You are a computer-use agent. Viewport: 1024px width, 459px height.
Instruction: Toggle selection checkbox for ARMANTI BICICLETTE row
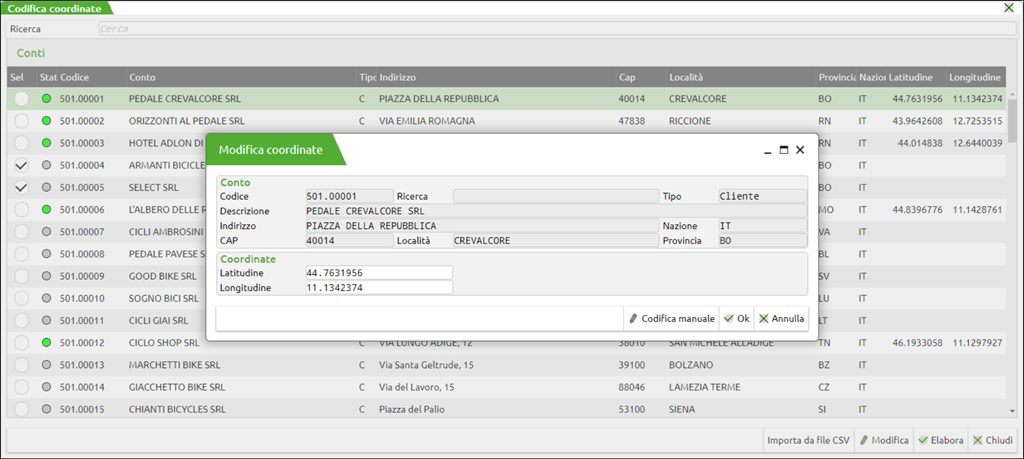click(x=21, y=165)
